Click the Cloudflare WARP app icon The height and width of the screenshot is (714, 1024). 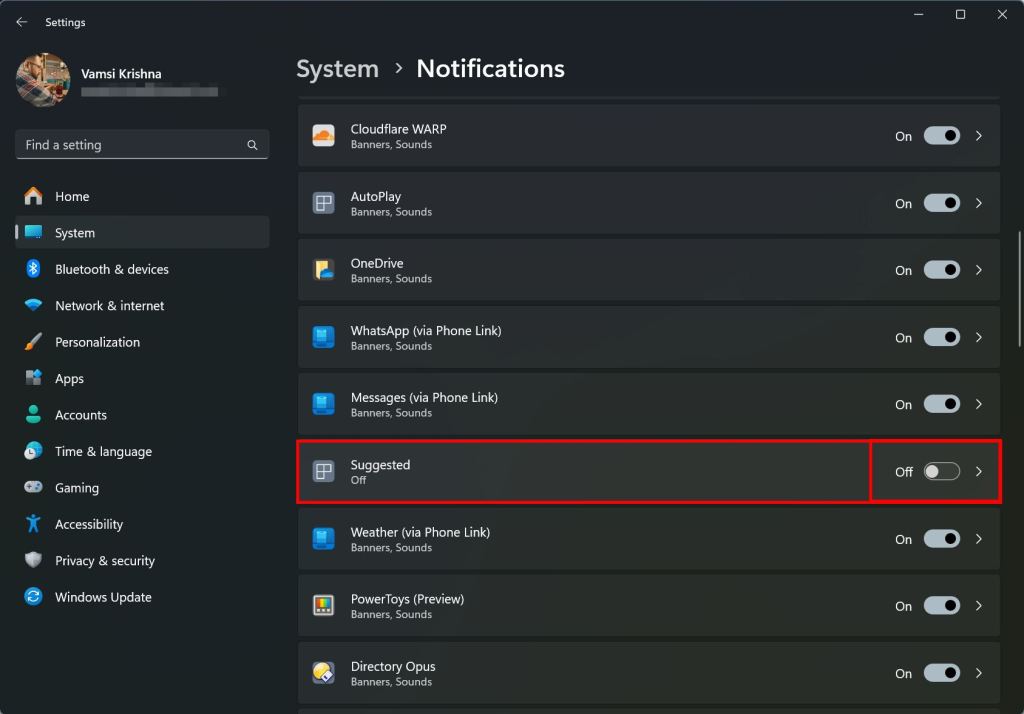coord(323,136)
